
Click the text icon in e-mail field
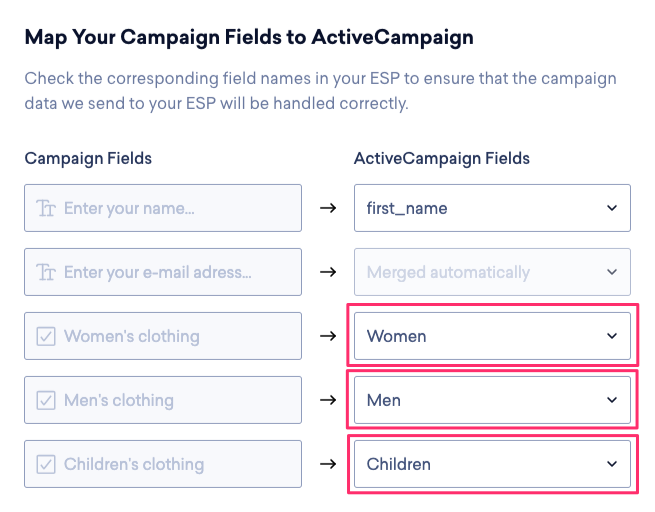(45, 273)
